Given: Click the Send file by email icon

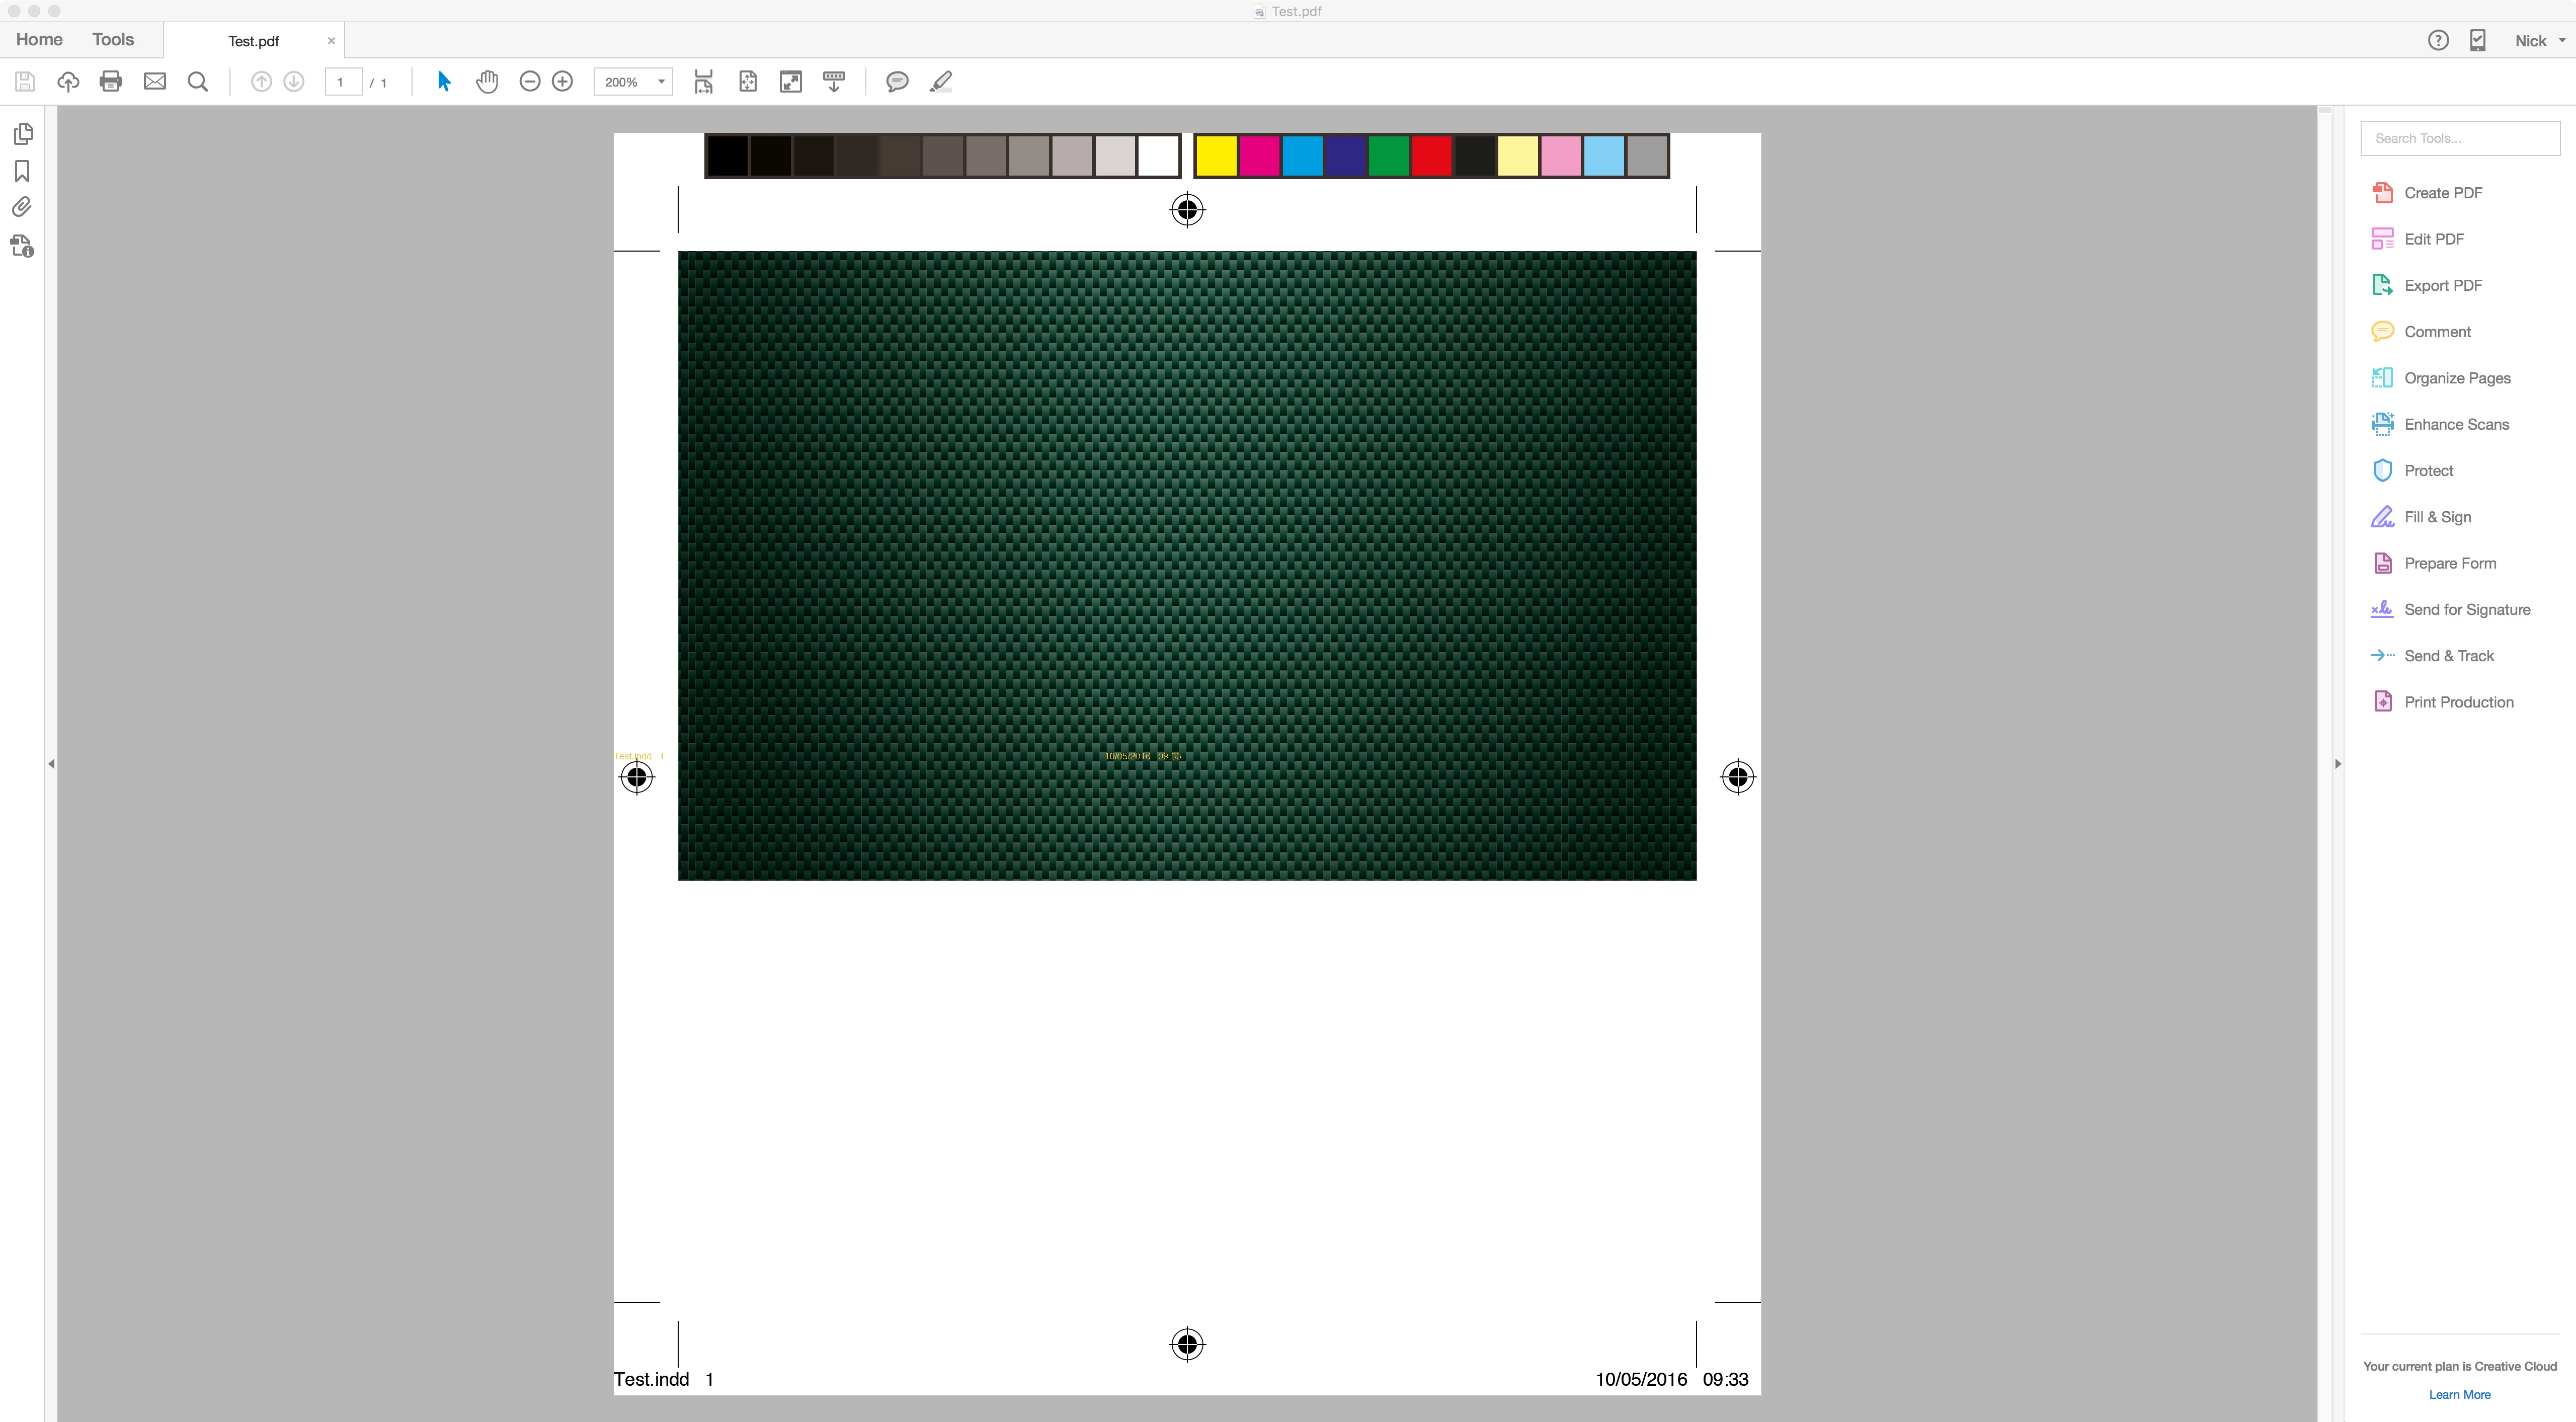Looking at the screenshot, I should click(155, 82).
